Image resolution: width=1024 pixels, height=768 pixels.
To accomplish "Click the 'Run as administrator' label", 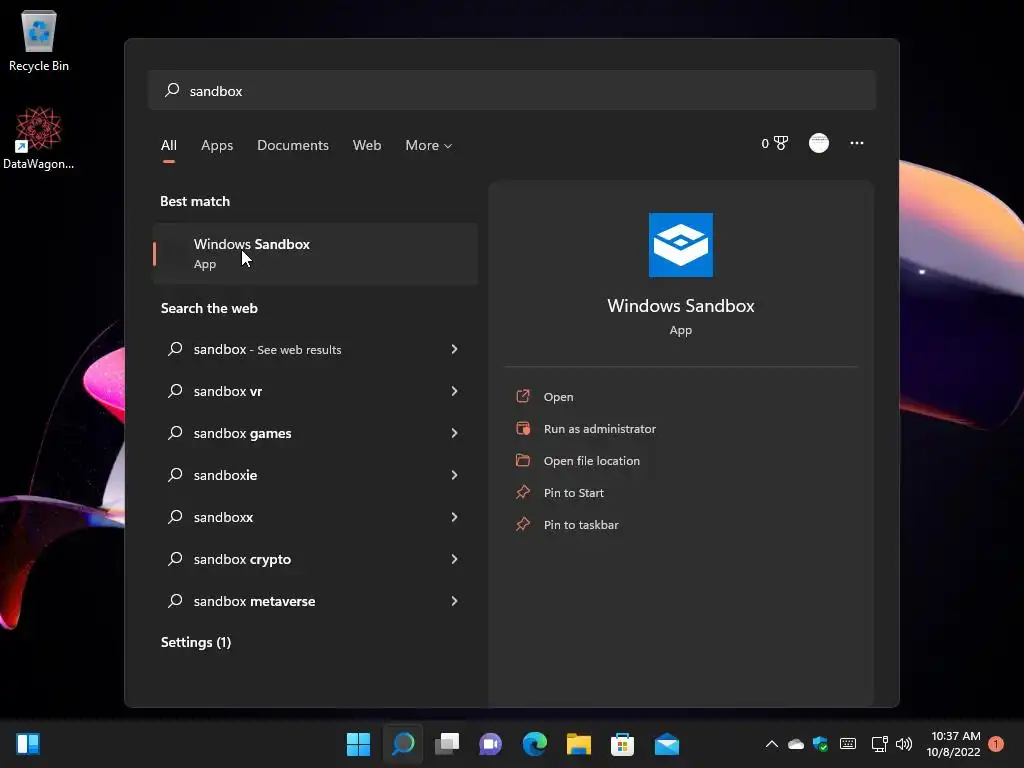I will pos(600,429).
